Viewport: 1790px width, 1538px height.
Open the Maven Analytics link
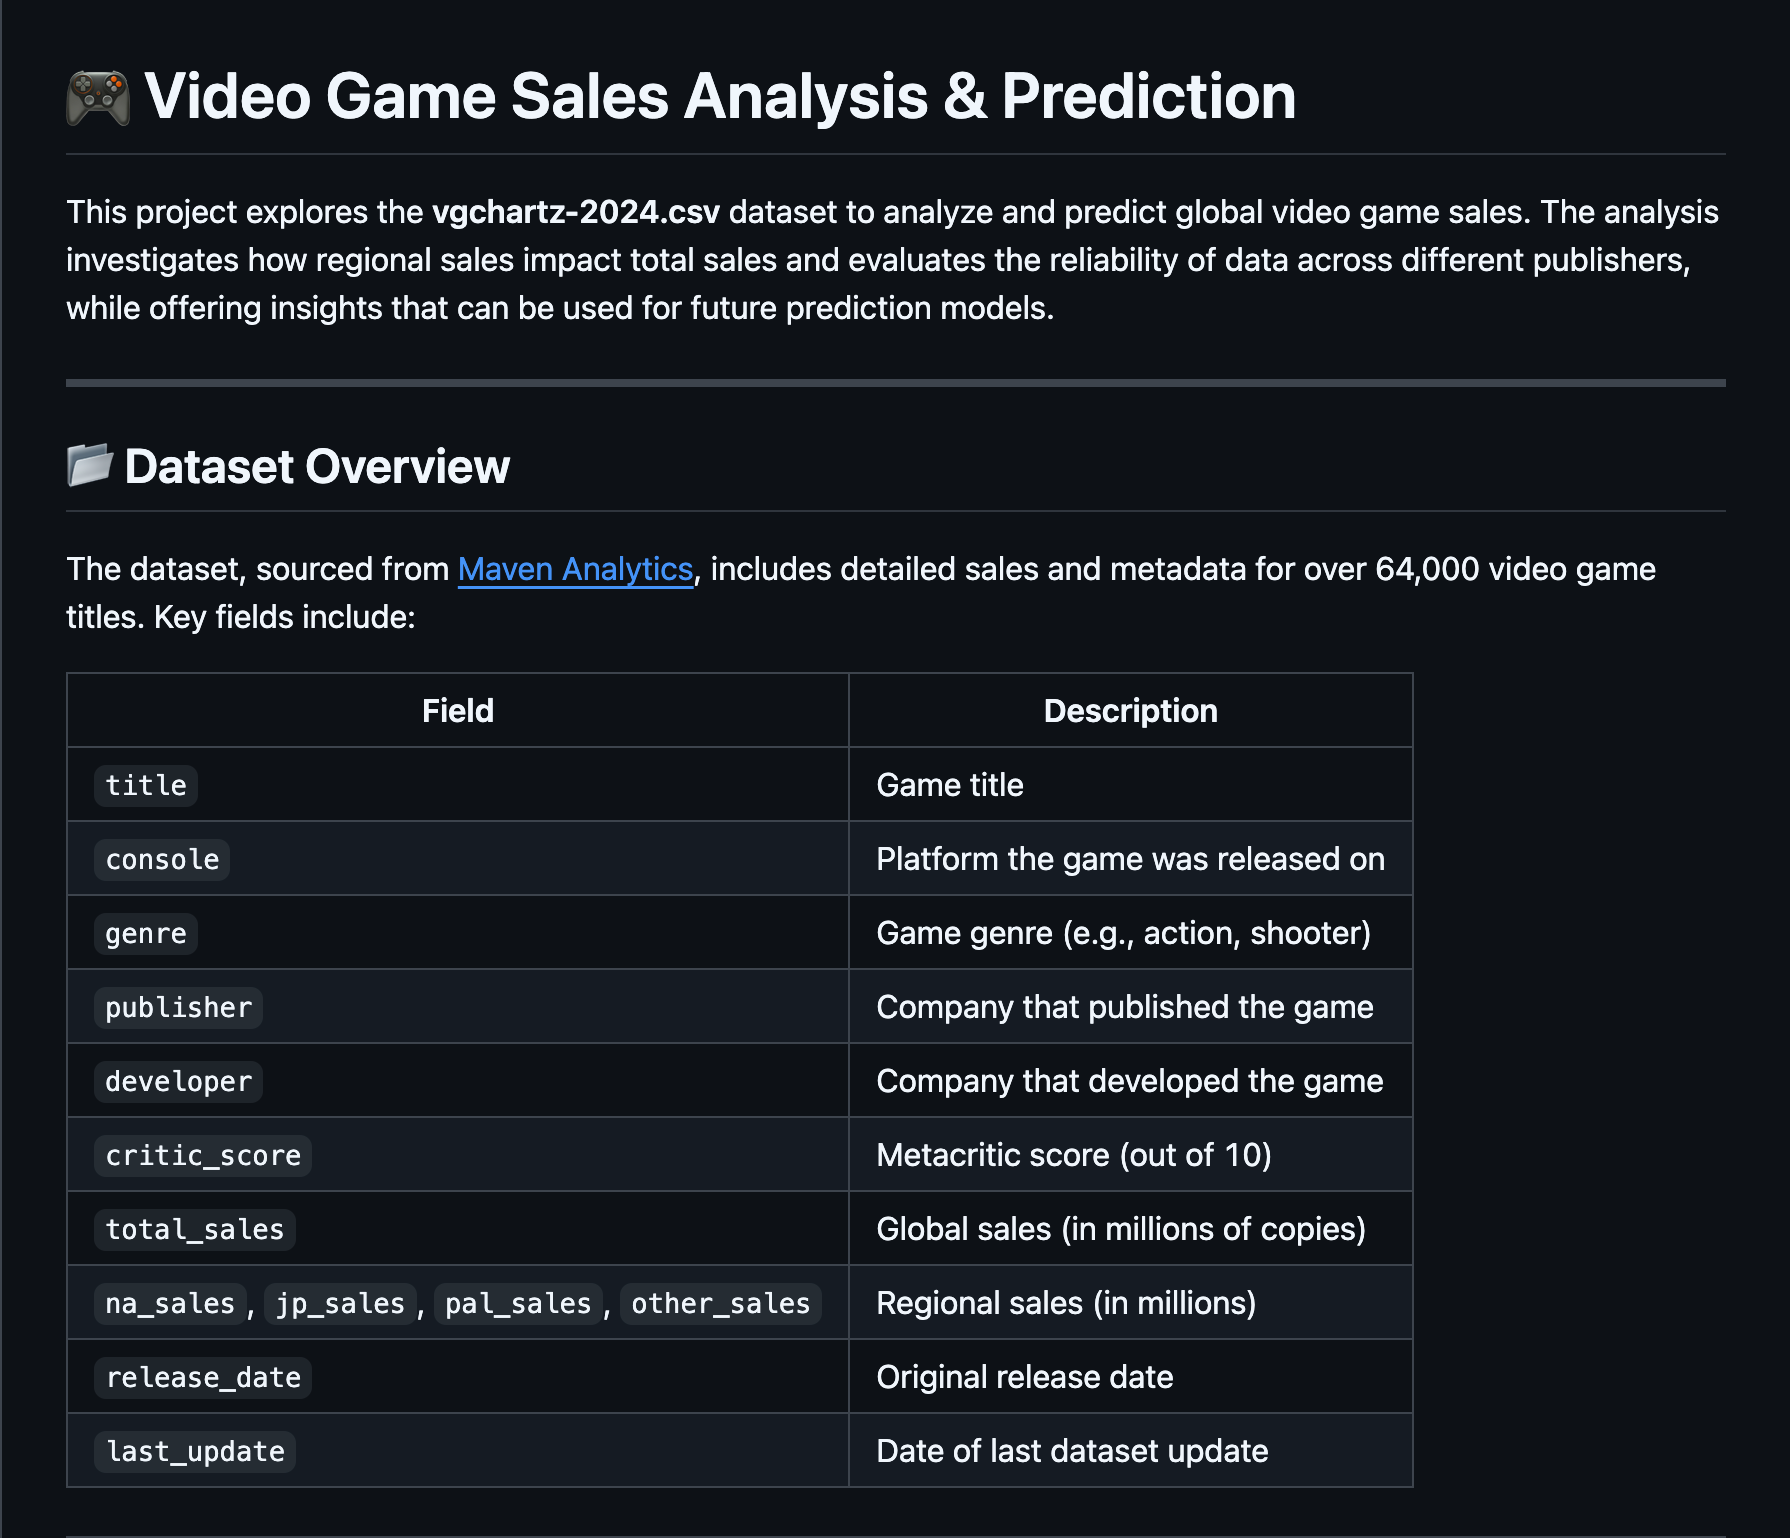click(575, 569)
